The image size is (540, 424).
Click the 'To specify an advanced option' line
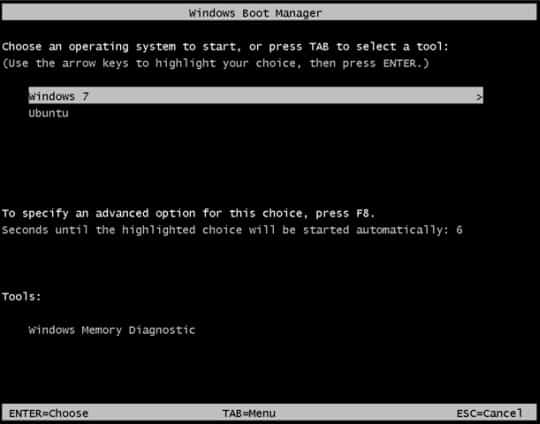click(188, 214)
